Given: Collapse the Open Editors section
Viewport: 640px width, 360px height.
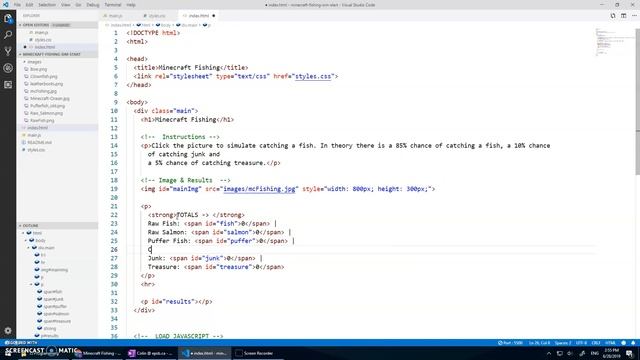Looking at the screenshot, I should coord(57,25).
